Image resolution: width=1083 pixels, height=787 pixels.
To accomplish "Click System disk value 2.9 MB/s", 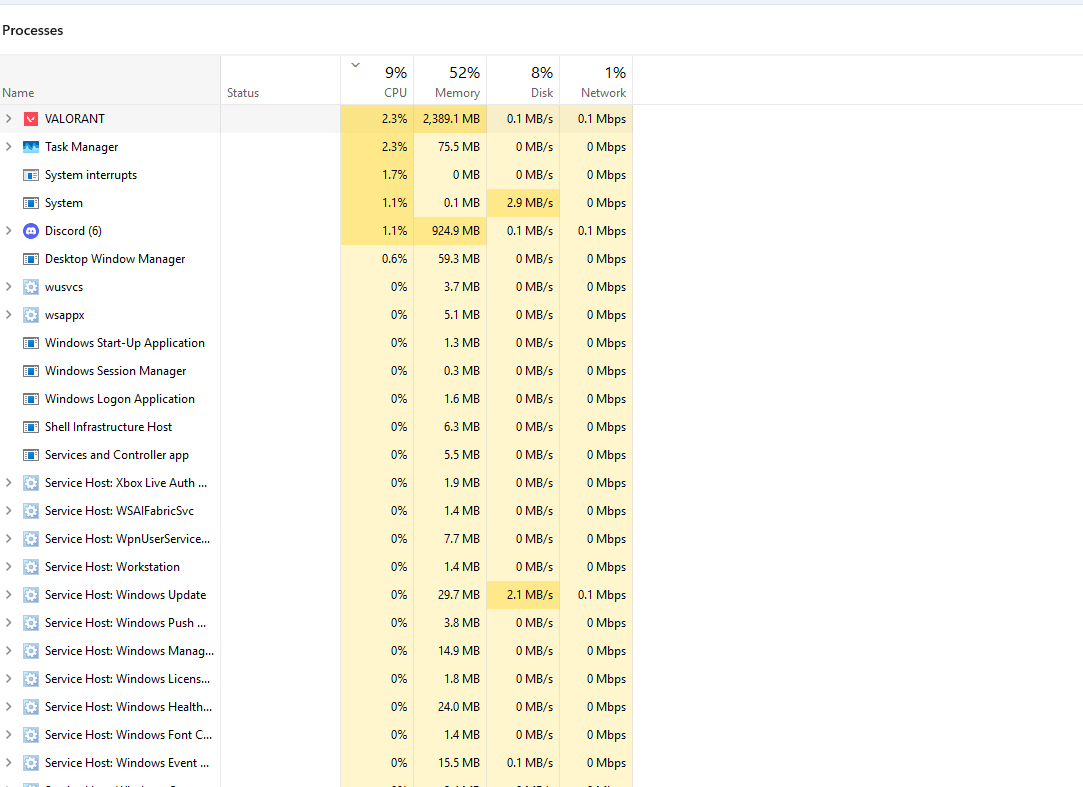I will click(530, 203).
